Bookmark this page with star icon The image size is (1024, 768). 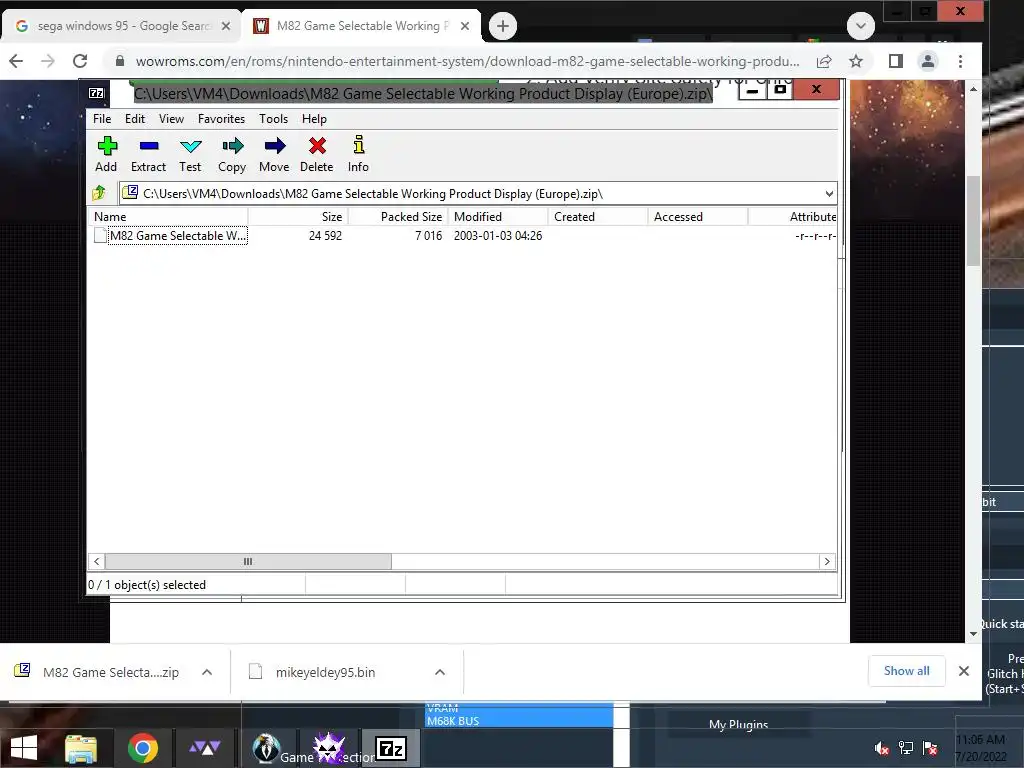[856, 61]
